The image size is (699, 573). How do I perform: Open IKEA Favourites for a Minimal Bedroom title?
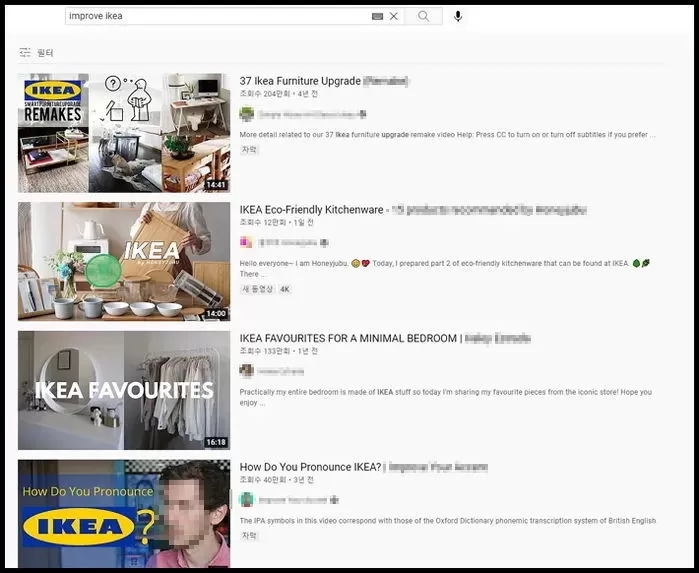click(348, 339)
